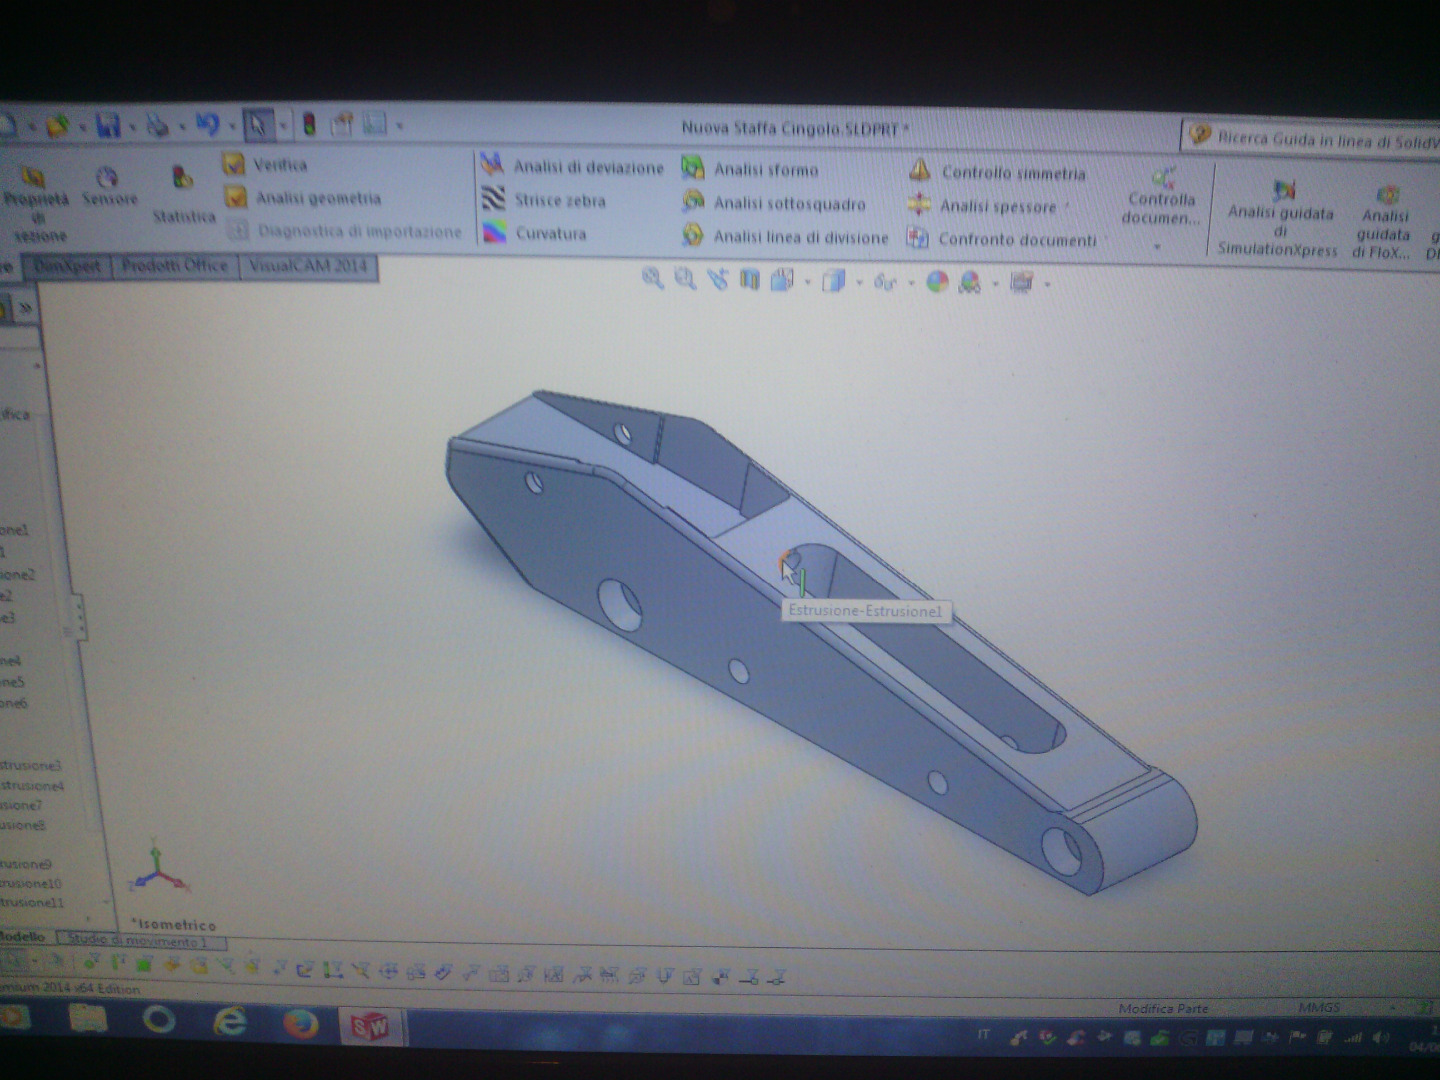Toggle Curvatura display
Image resolution: width=1440 pixels, height=1080 pixels.
click(x=534, y=233)
